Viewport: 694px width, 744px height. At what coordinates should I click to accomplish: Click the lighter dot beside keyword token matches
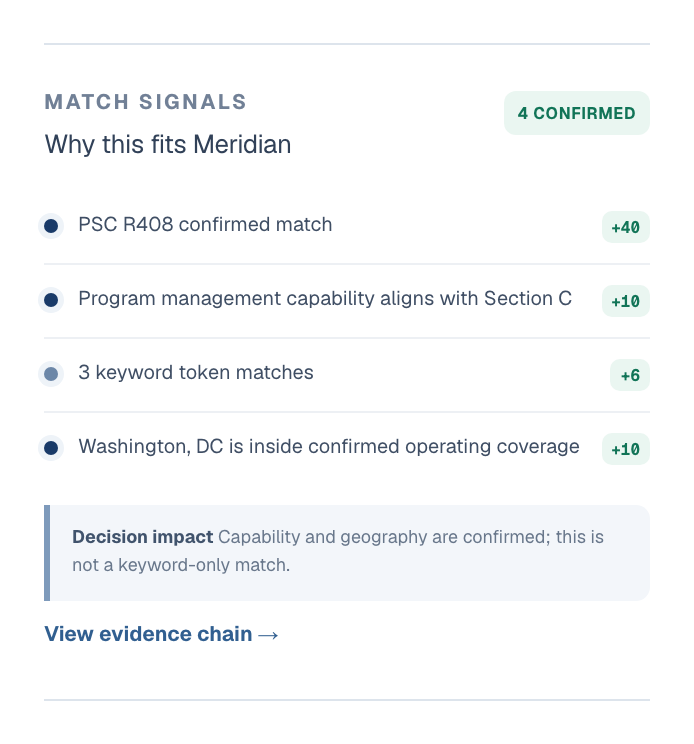point(51,374)
